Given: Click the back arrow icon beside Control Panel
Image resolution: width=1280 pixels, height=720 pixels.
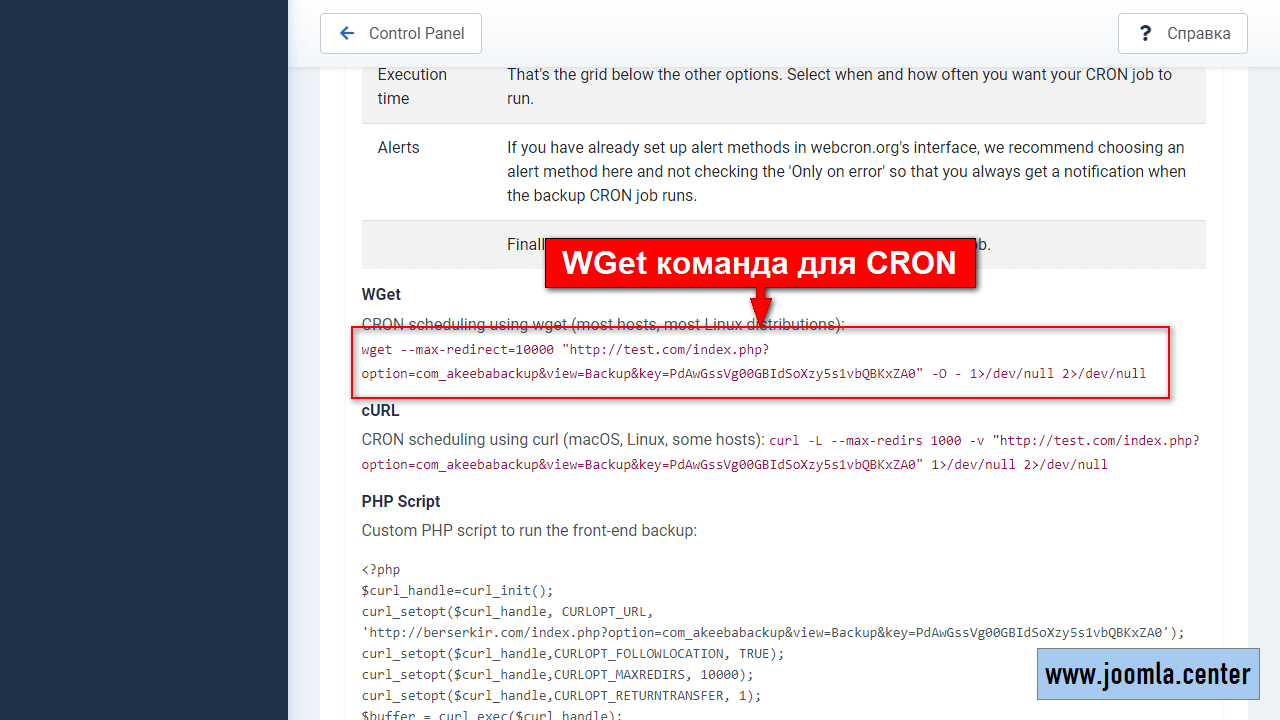Looking at the screenshot, I should click(x=347, y=33).
